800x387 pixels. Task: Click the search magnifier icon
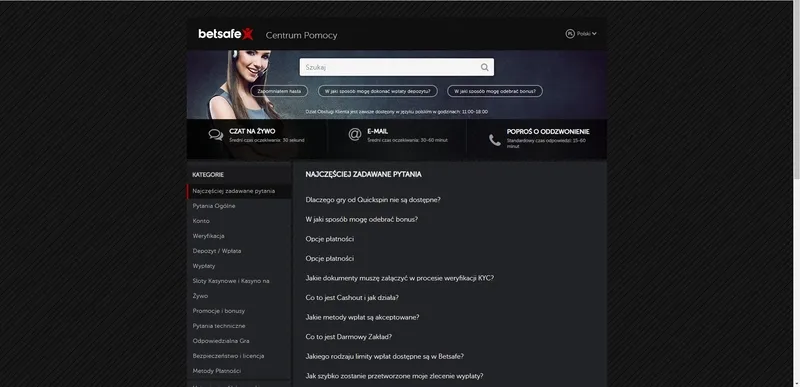[484, 67]
